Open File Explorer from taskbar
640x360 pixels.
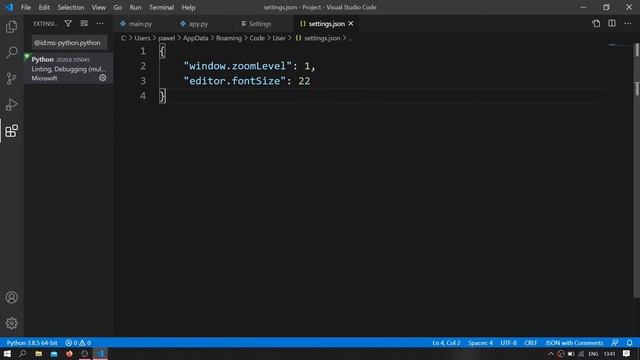pos(38,354)
